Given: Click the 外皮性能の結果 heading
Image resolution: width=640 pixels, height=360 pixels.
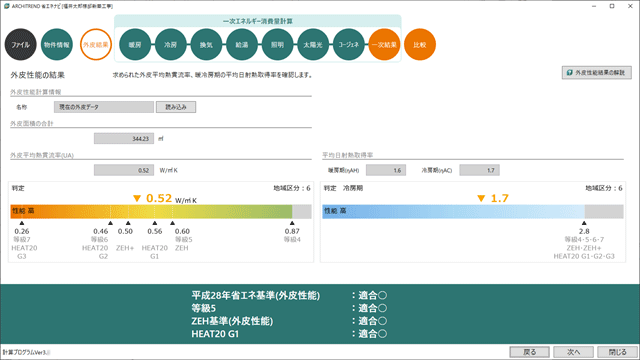Looking at the screenshot, I should tap(38, 75).
